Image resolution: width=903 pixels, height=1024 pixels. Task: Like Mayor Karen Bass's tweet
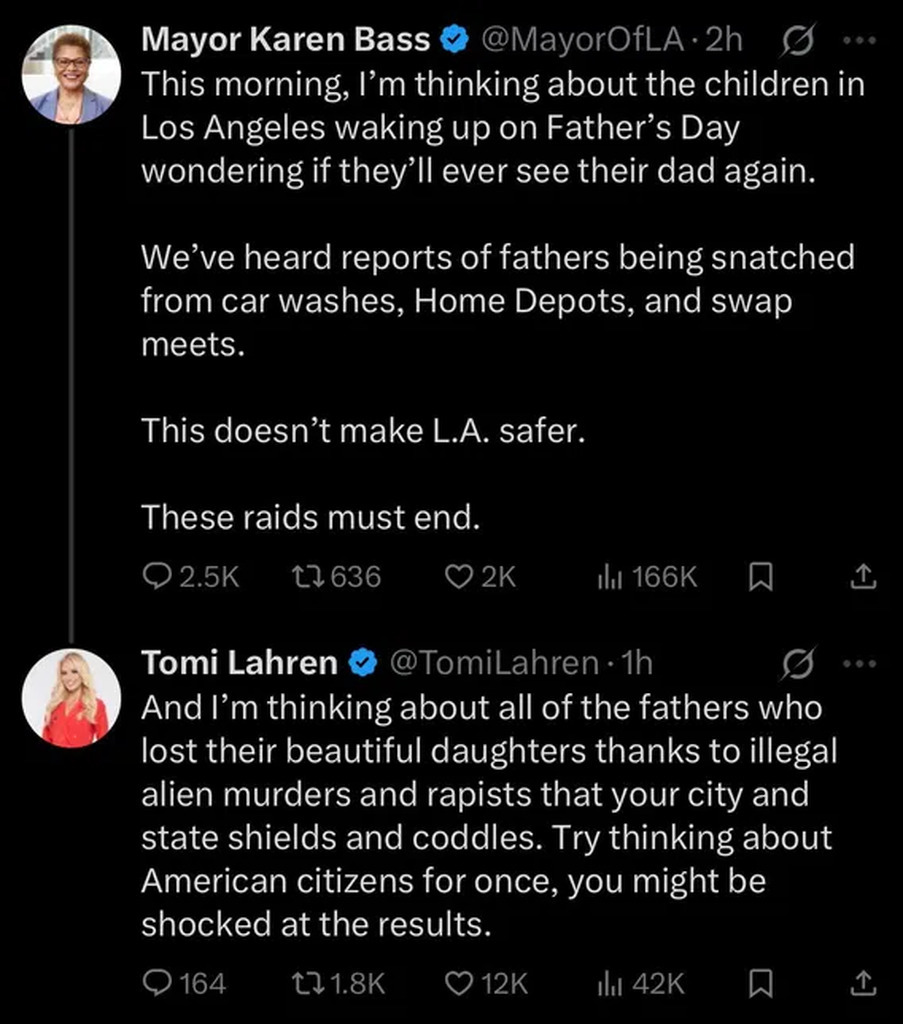tap(458, 576)
